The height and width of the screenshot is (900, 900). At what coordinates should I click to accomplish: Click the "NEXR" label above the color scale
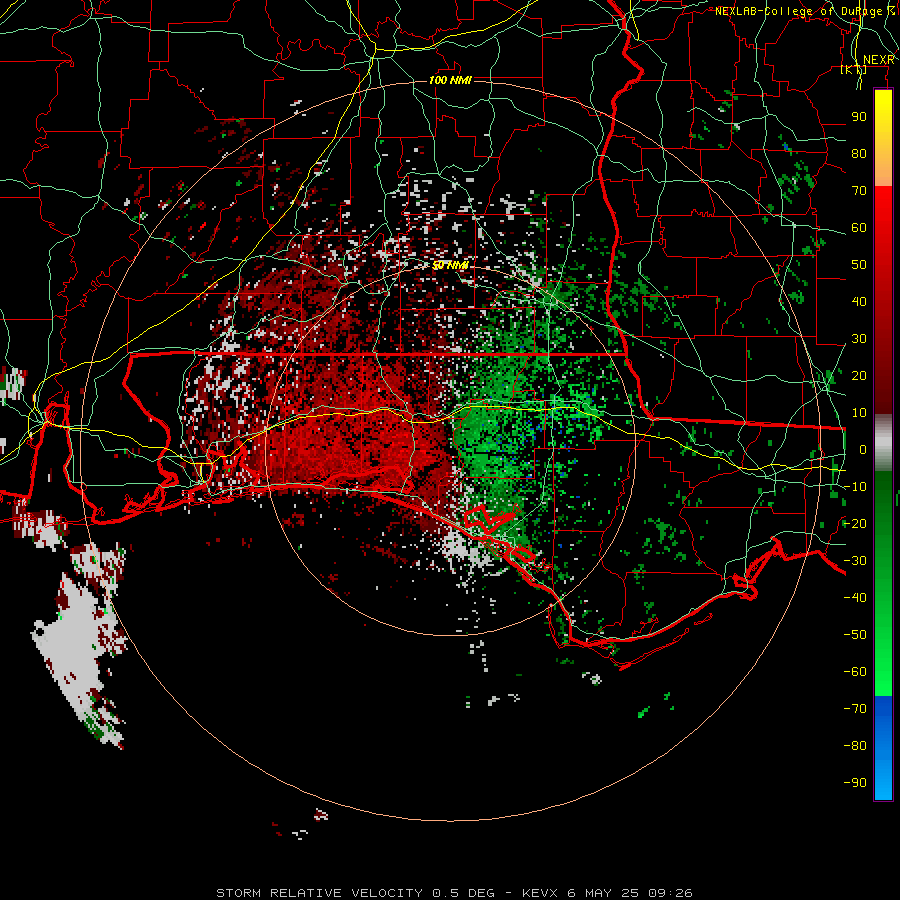(879, 60)
